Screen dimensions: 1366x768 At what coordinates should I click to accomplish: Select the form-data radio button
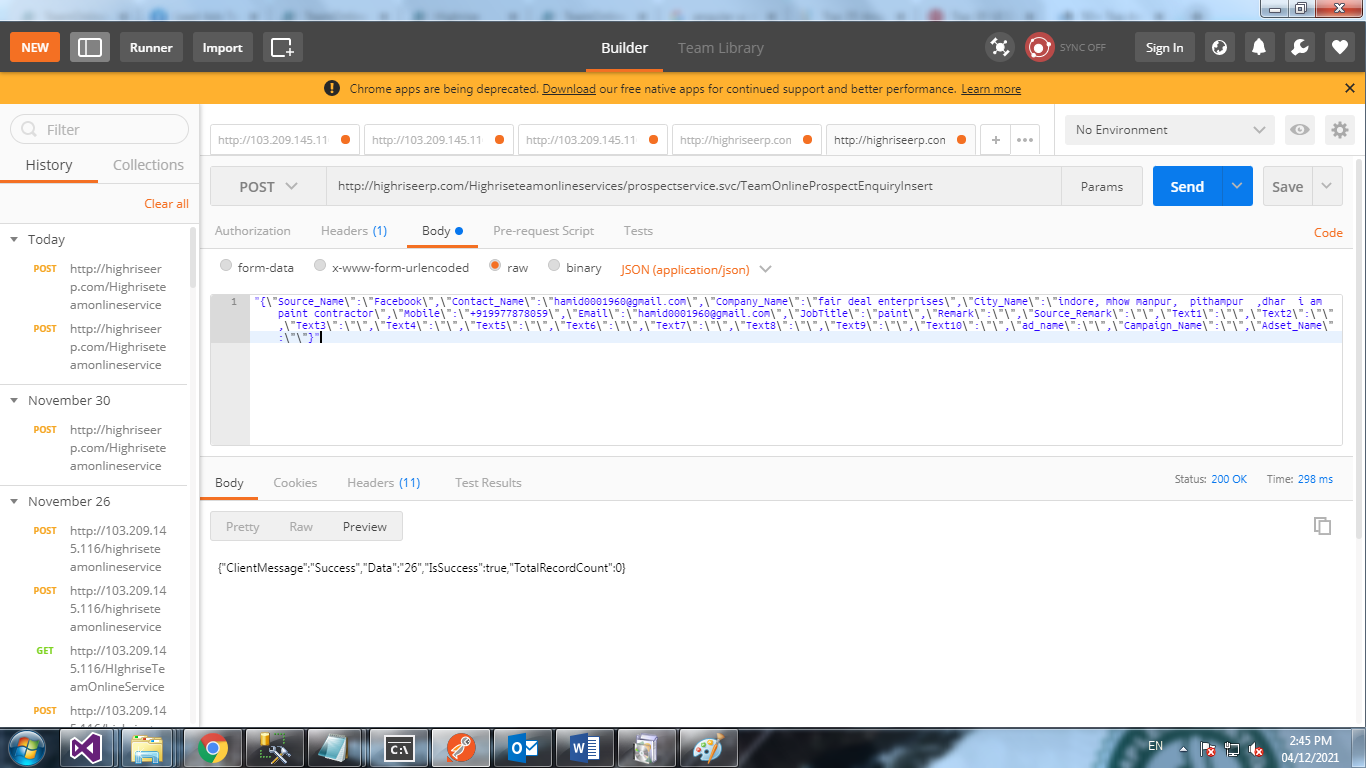[x=227, y=267]
